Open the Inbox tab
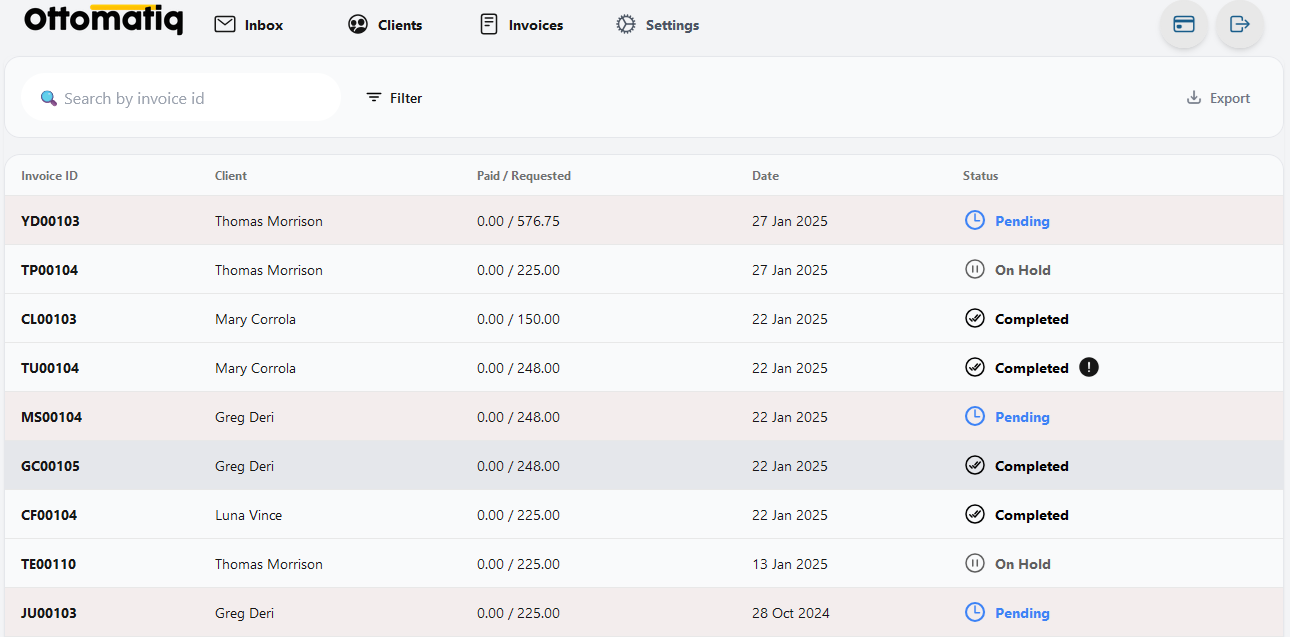The image size is (1290, 637). (249, 25)
